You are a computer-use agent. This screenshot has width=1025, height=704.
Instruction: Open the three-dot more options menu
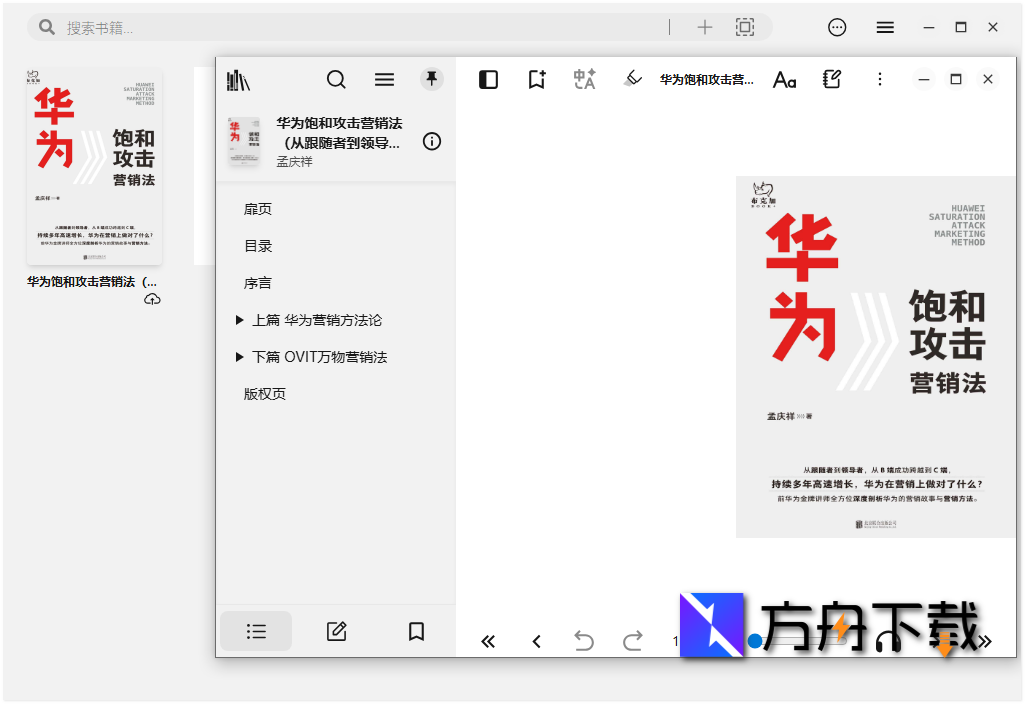coord(879,79)
